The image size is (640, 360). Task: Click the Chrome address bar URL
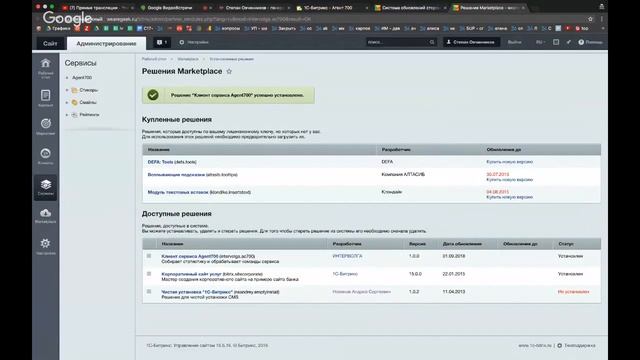click(x=209, y=19)
